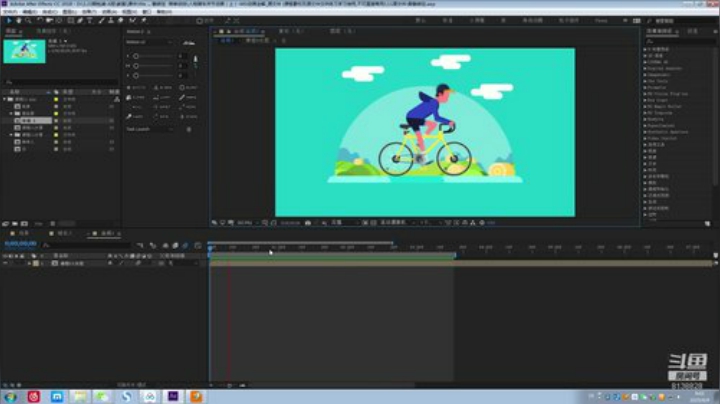720x404 pixels.
Task: Expand the CINEMA 4D effects category
Action: pos(645,62)
